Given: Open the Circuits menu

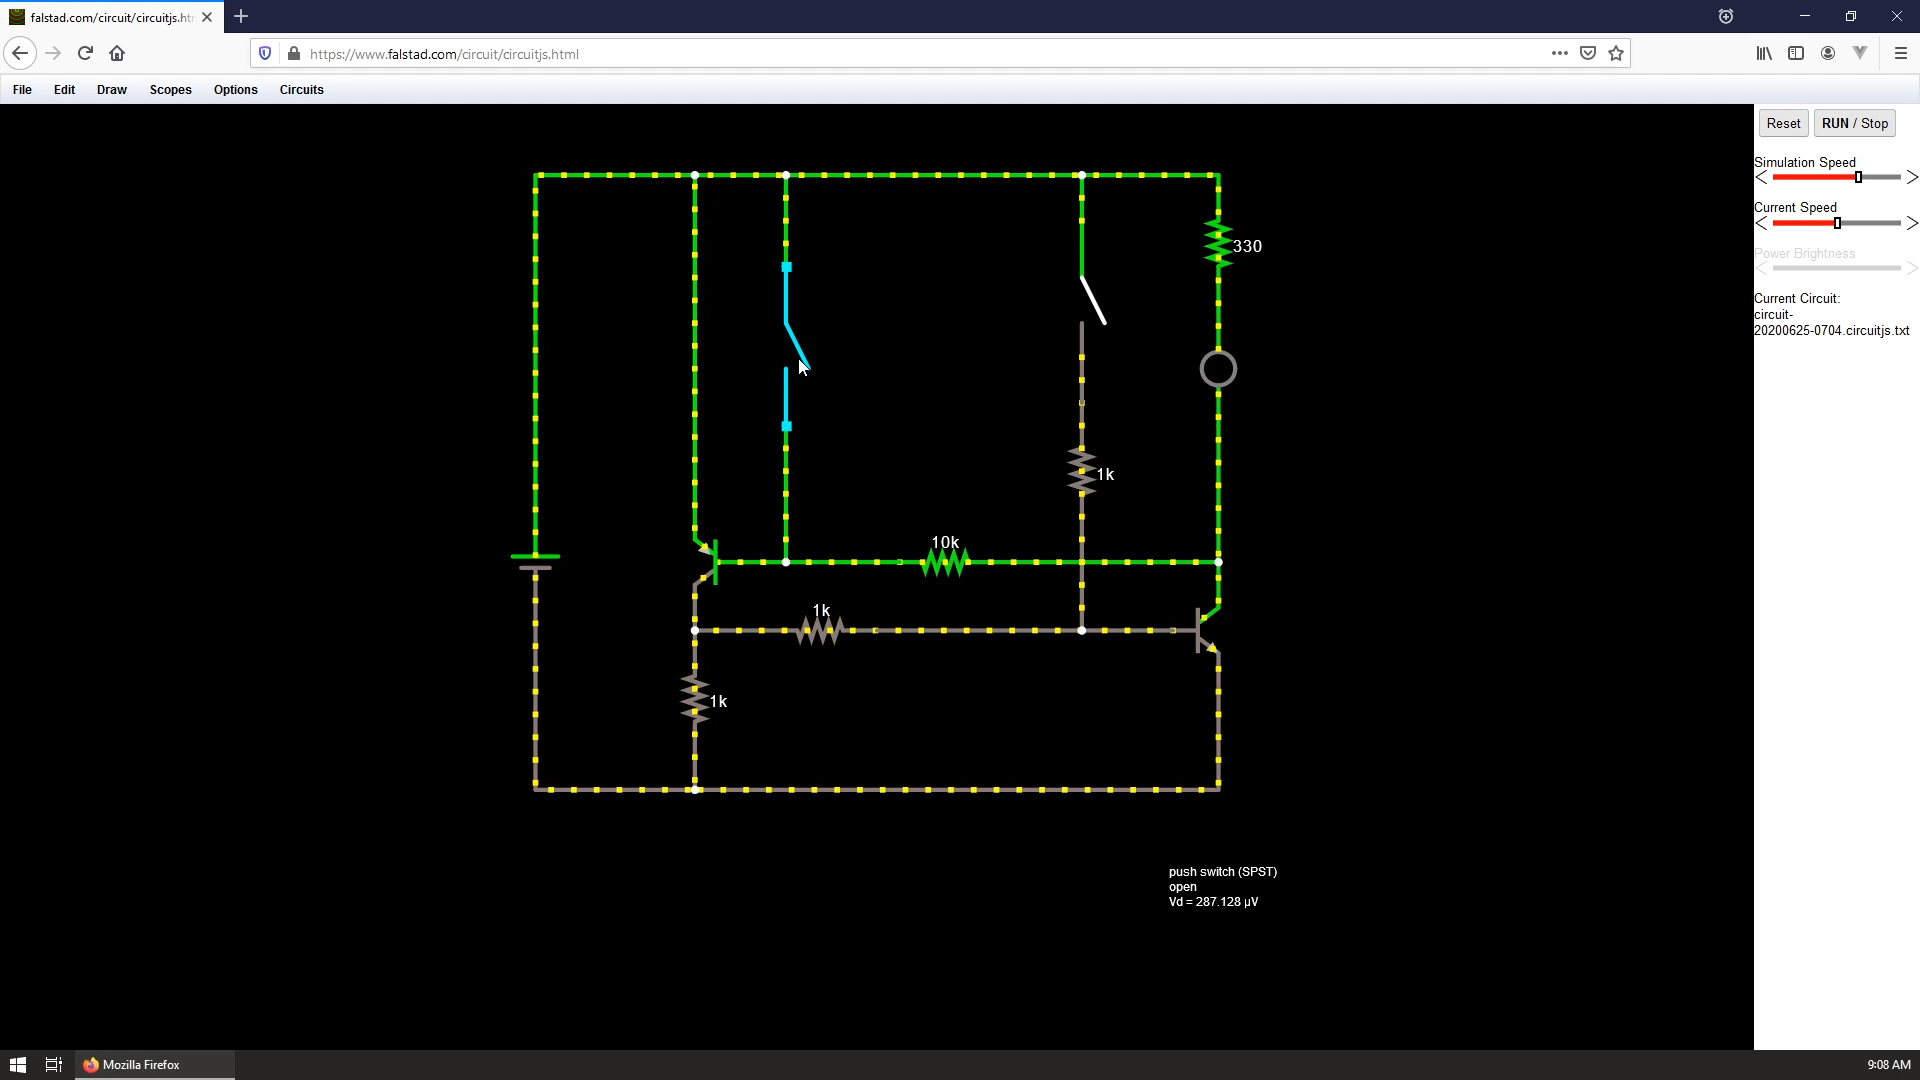Looking at the screenshot, I should [301, 88].
